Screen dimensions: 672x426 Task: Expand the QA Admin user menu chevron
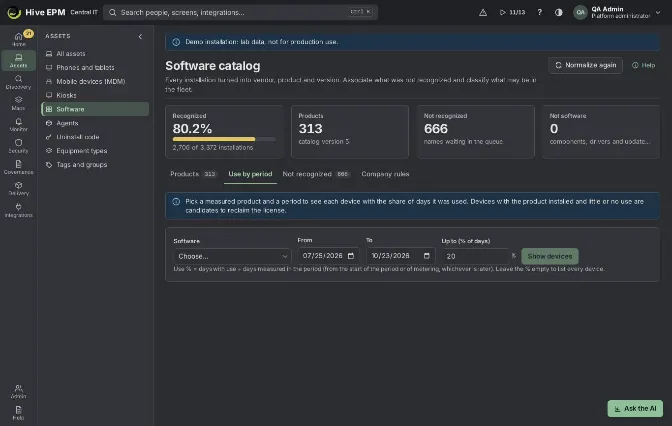[x=658, y=12]
